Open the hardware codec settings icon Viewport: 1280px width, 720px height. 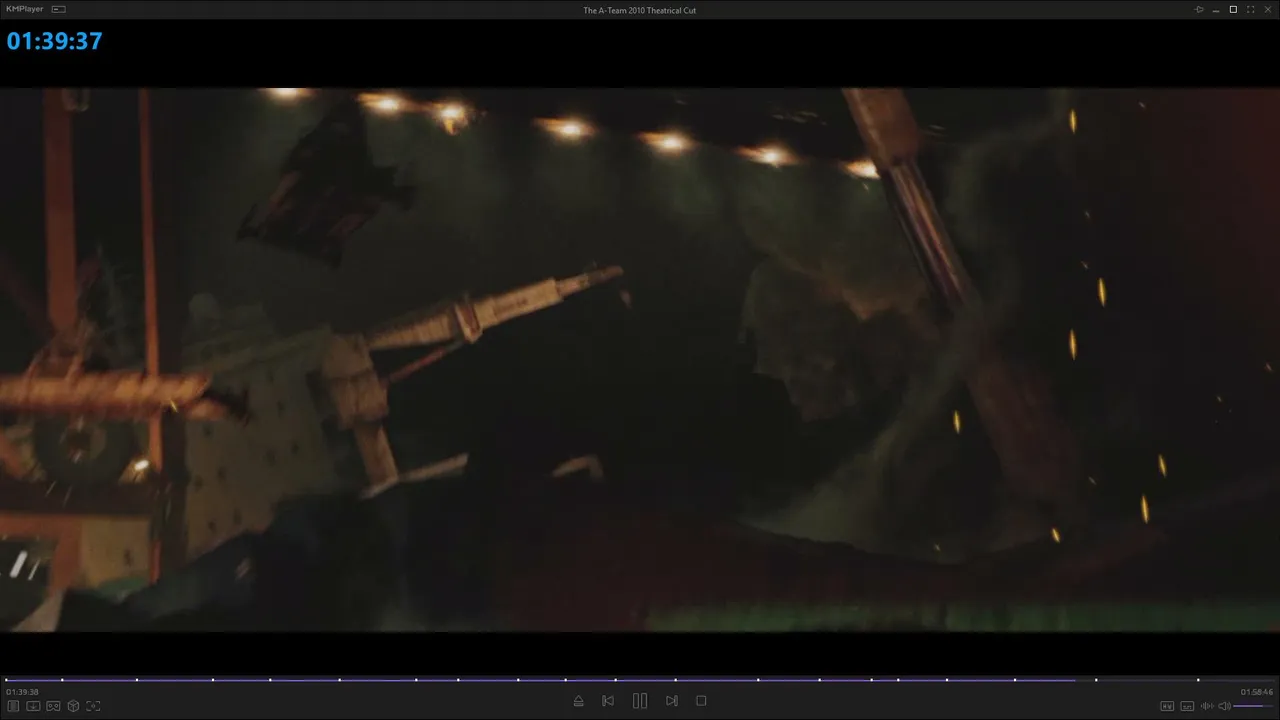[1167, 706]
